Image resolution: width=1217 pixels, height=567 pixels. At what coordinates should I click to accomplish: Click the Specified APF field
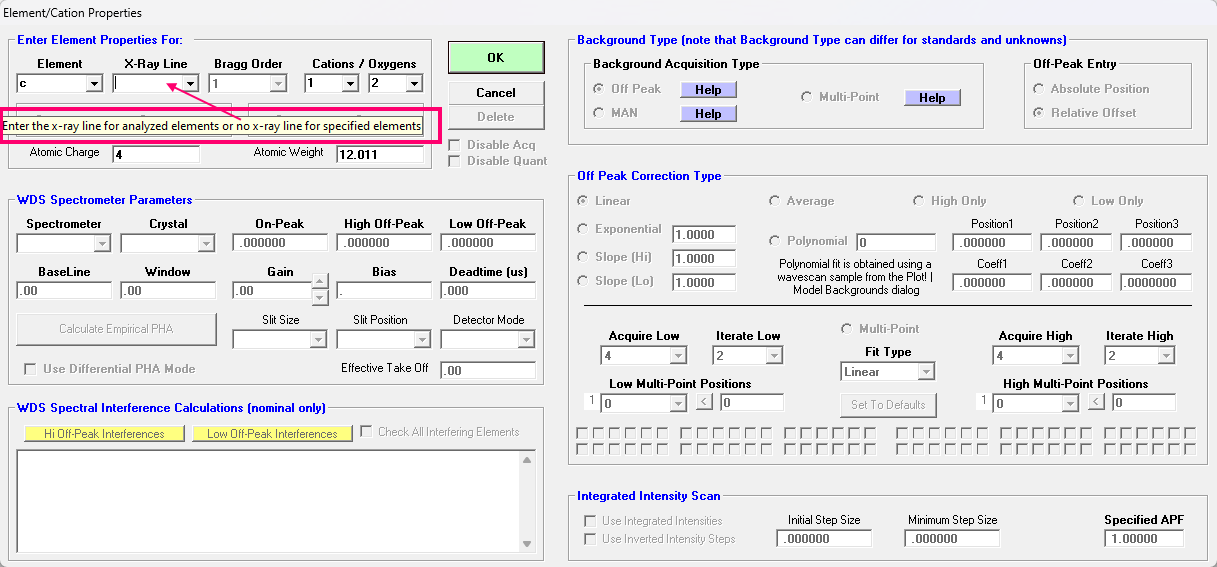[x=1144, y=539]
